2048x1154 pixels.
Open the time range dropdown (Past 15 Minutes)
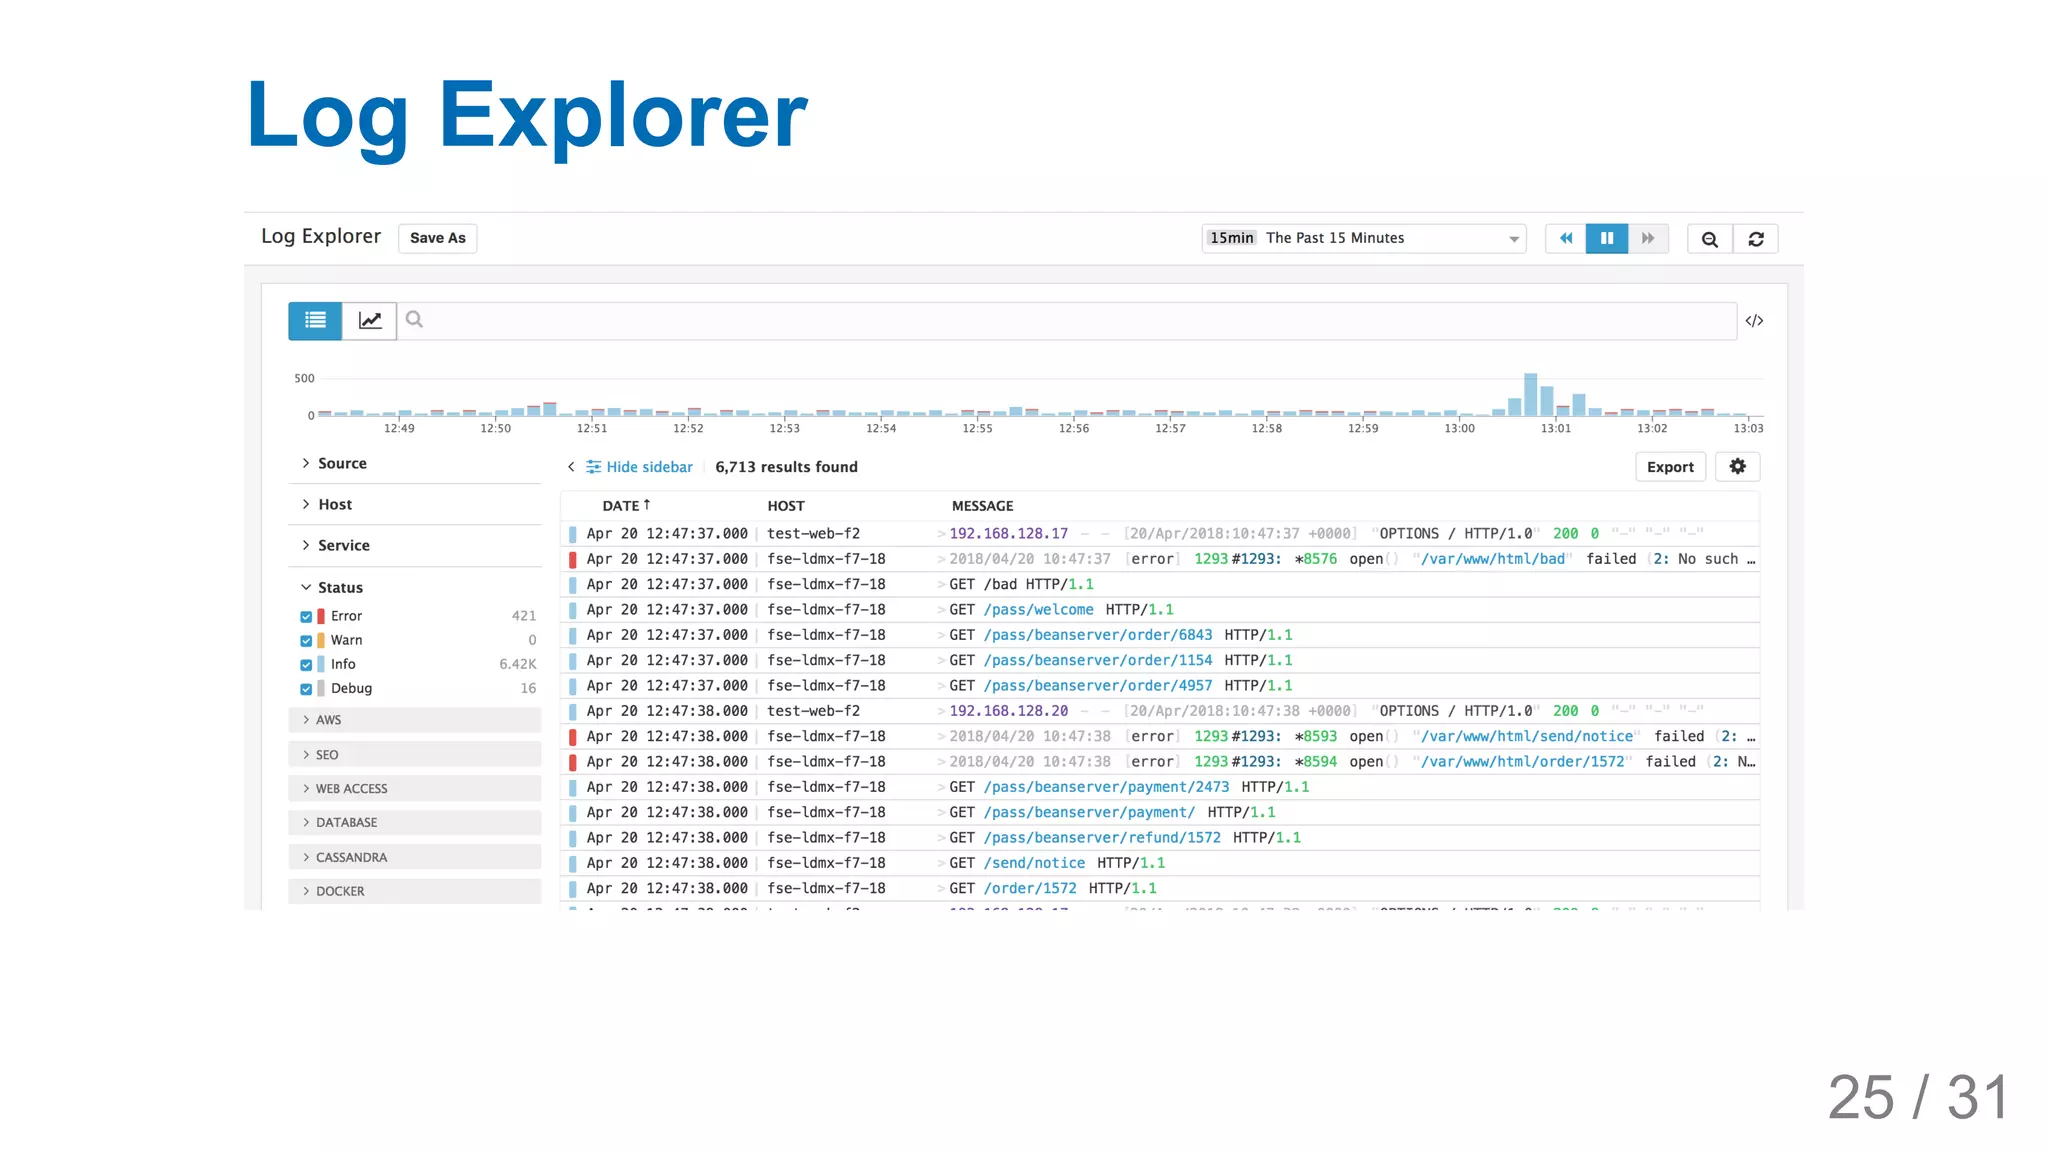coord(1363,238)
